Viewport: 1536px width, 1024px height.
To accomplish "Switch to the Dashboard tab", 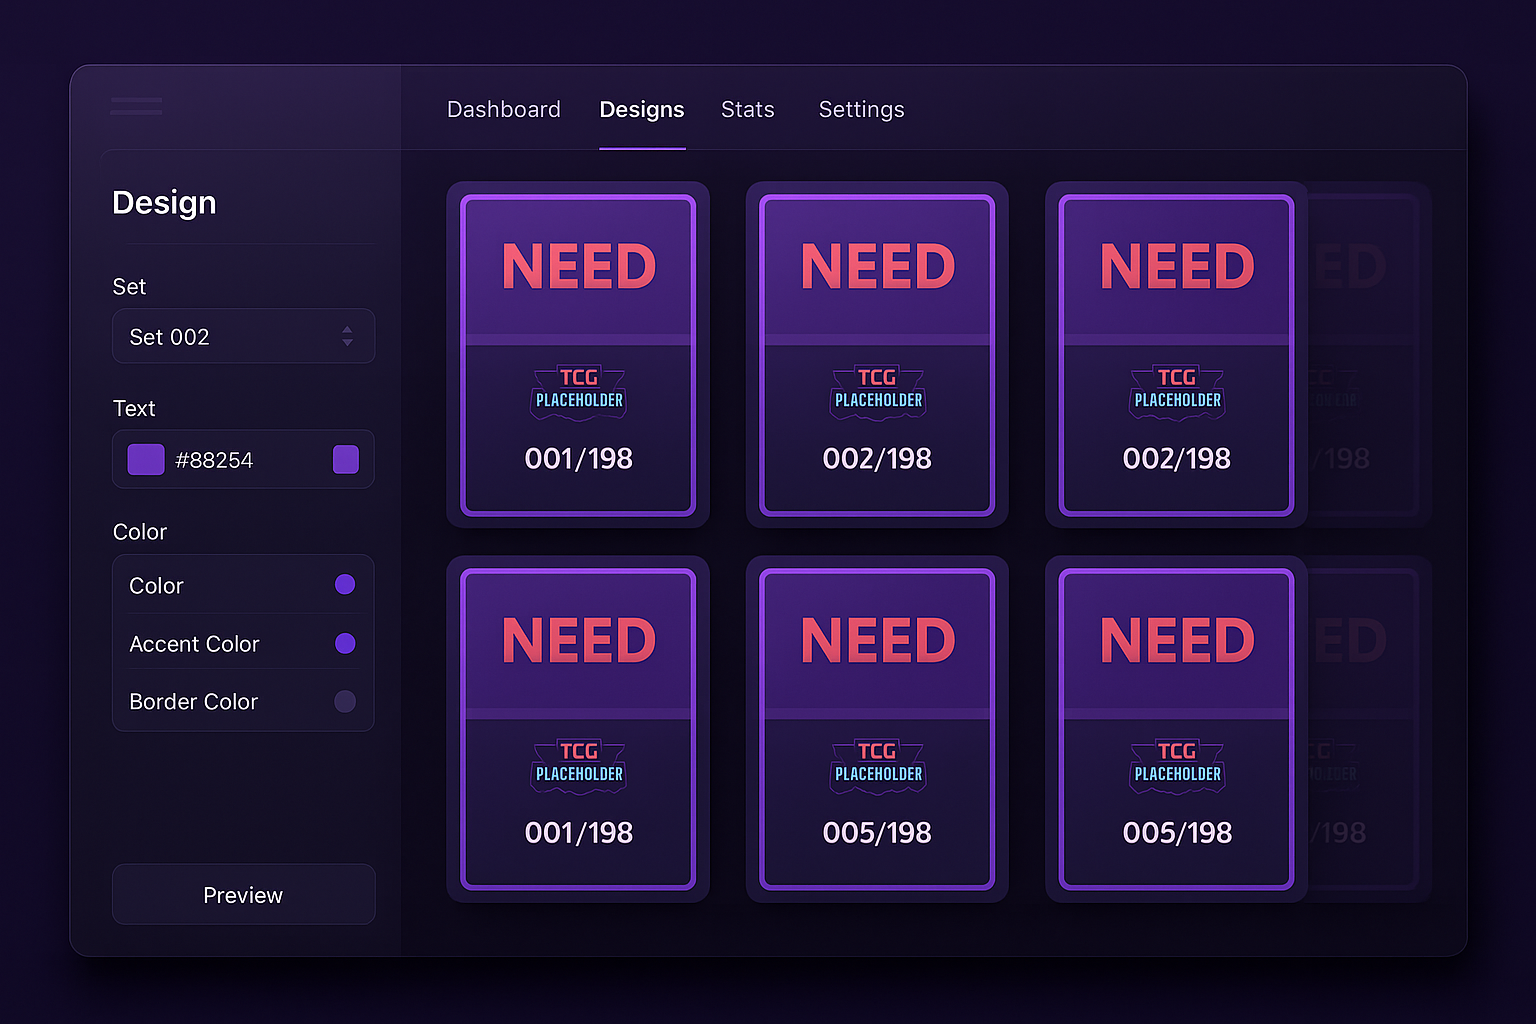I will point(504,109).
